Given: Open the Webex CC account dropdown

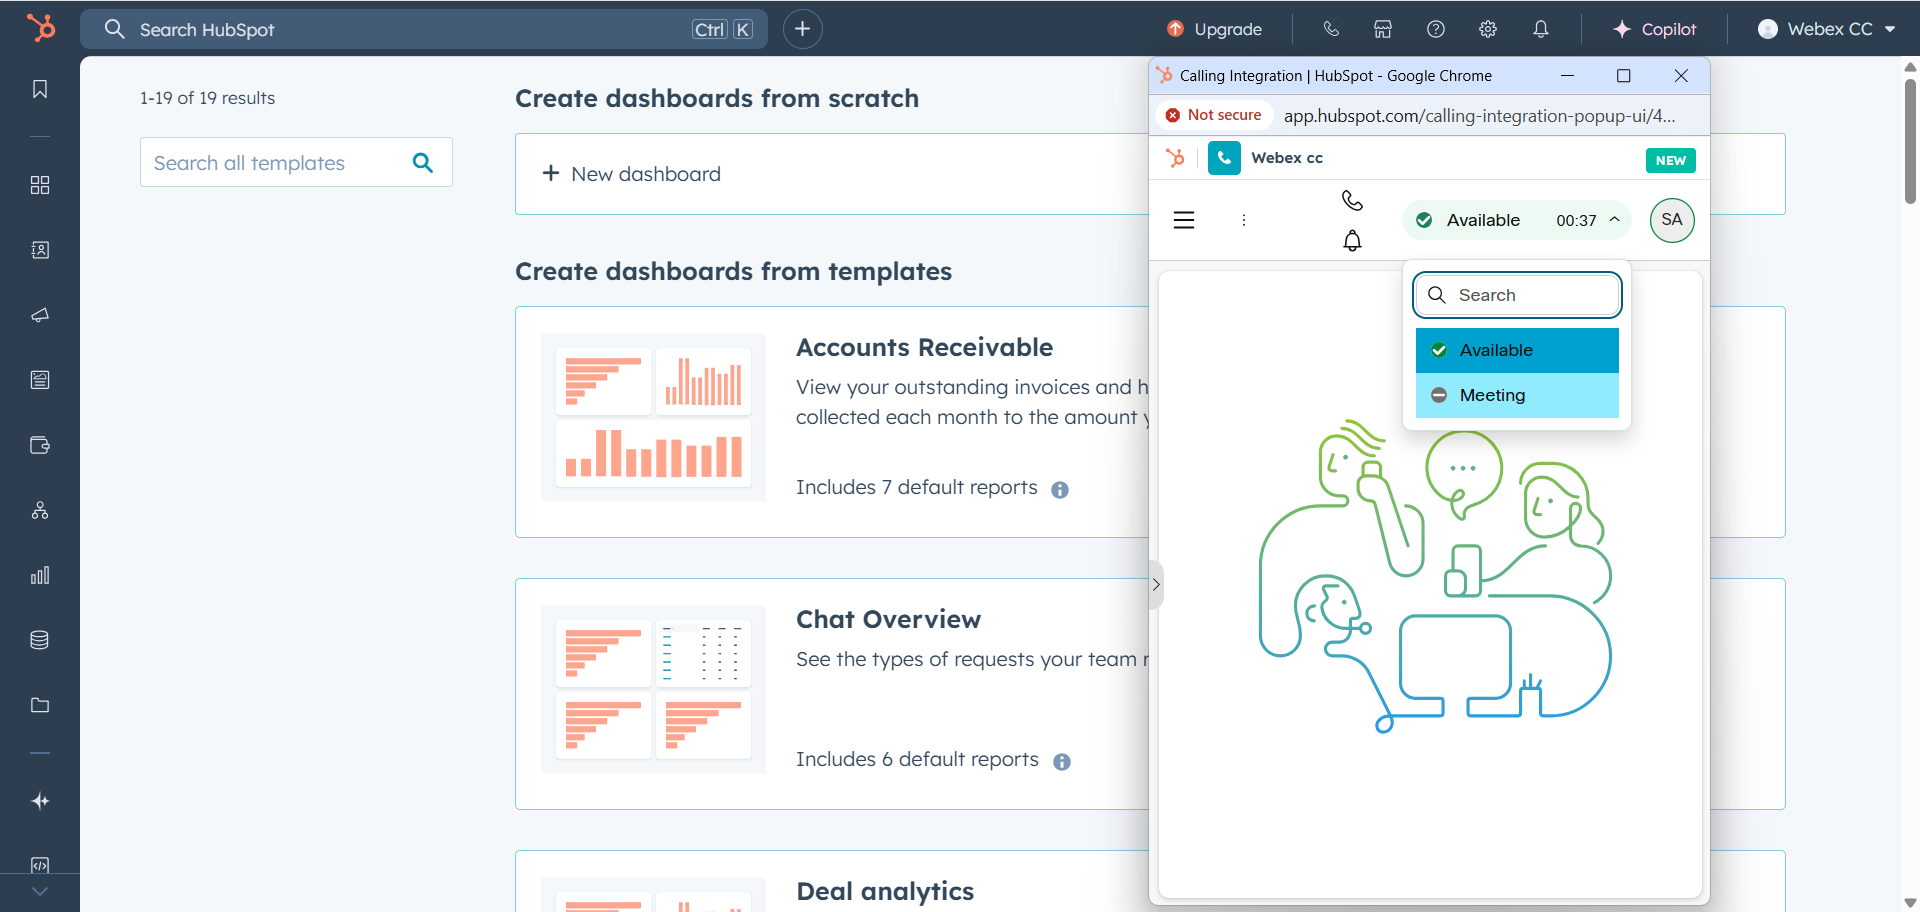Looking at the screenshot, I should pyautogui.click(x=1827, y=29).
